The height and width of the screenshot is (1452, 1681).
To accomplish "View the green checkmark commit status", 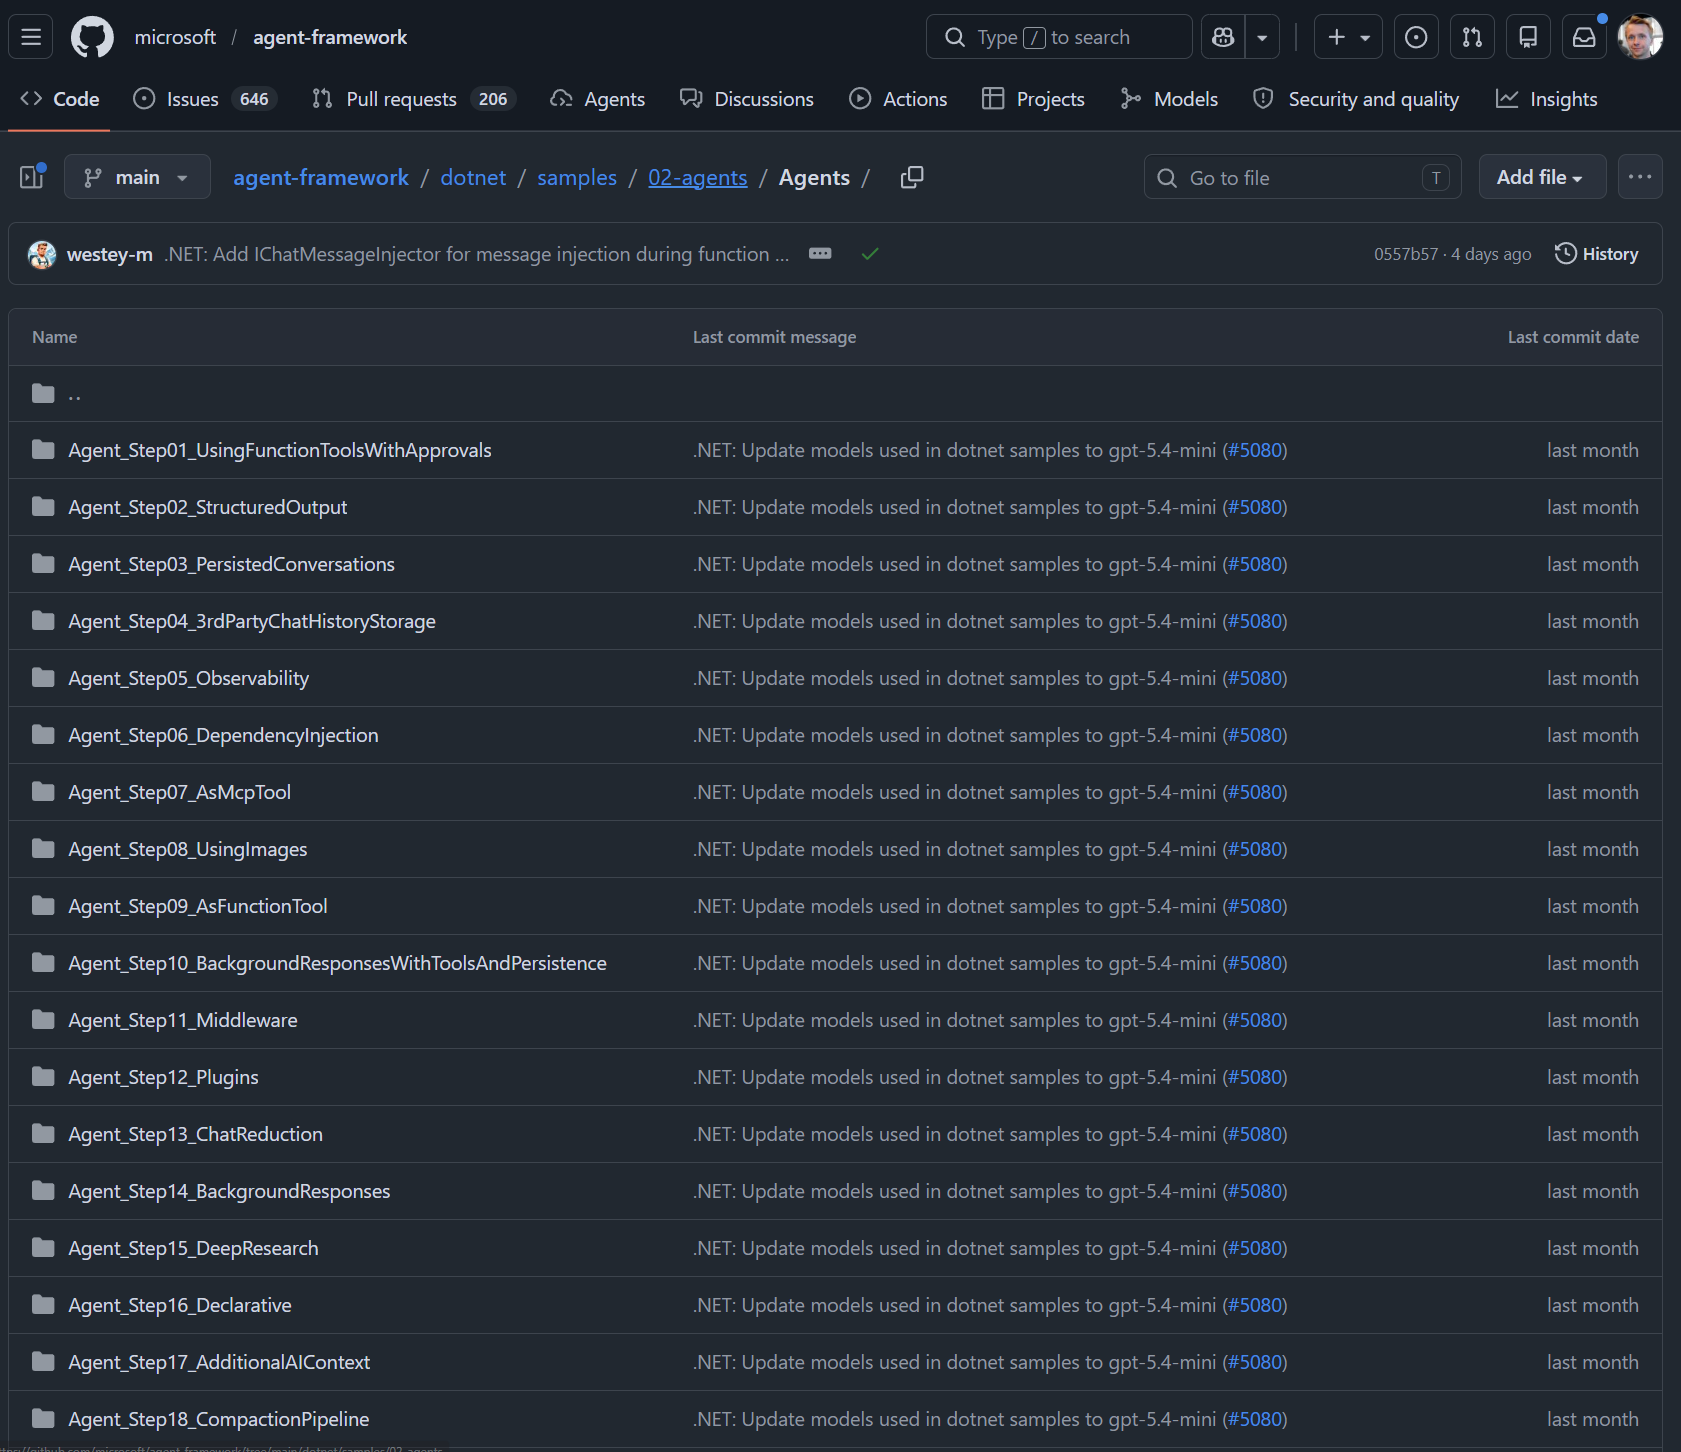I will (x=870, y=254).
